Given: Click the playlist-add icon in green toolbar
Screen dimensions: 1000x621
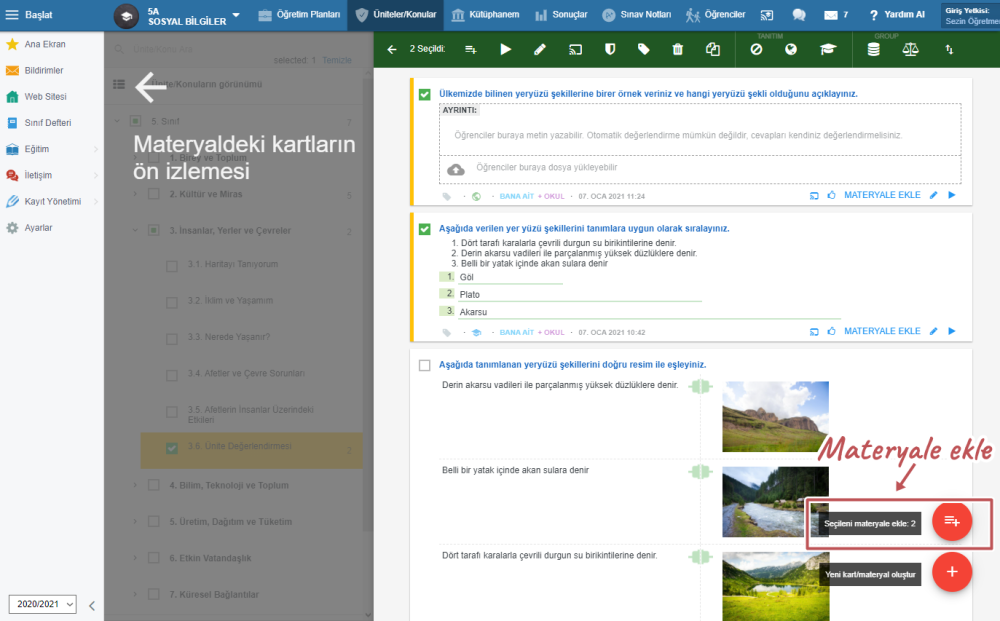Looking at the screenshot, I should click(471, 49).
